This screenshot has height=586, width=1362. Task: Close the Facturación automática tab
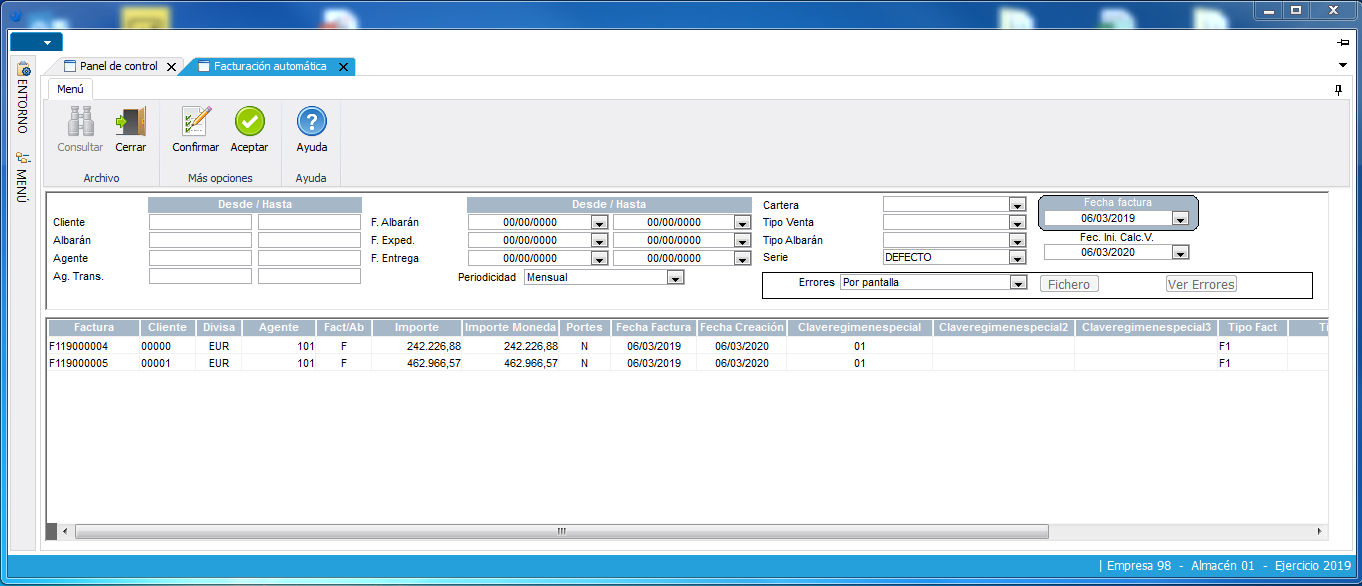point(343,67)
